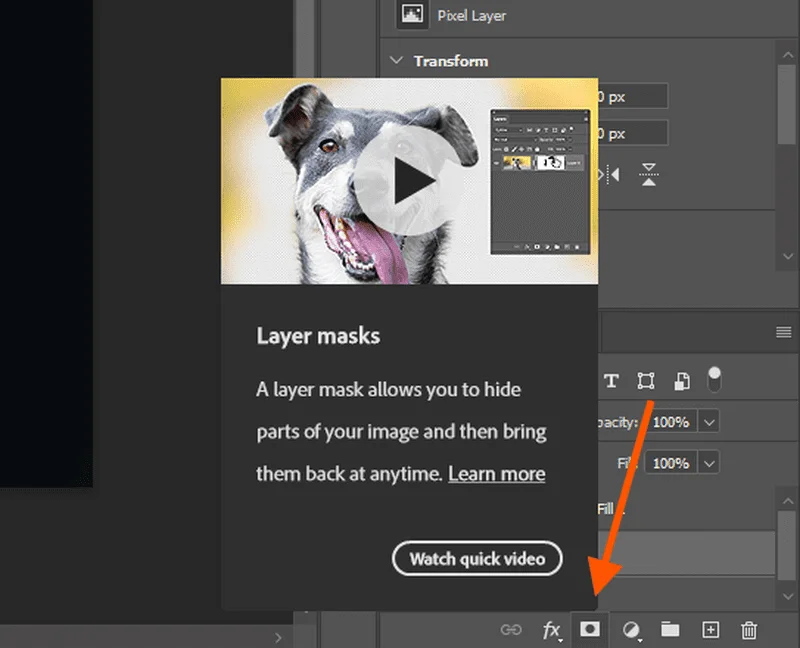Screen dimensions: 800x648
Task: Open the fx layer style menu
Action: pyautogui.click(x=552, y=630)
